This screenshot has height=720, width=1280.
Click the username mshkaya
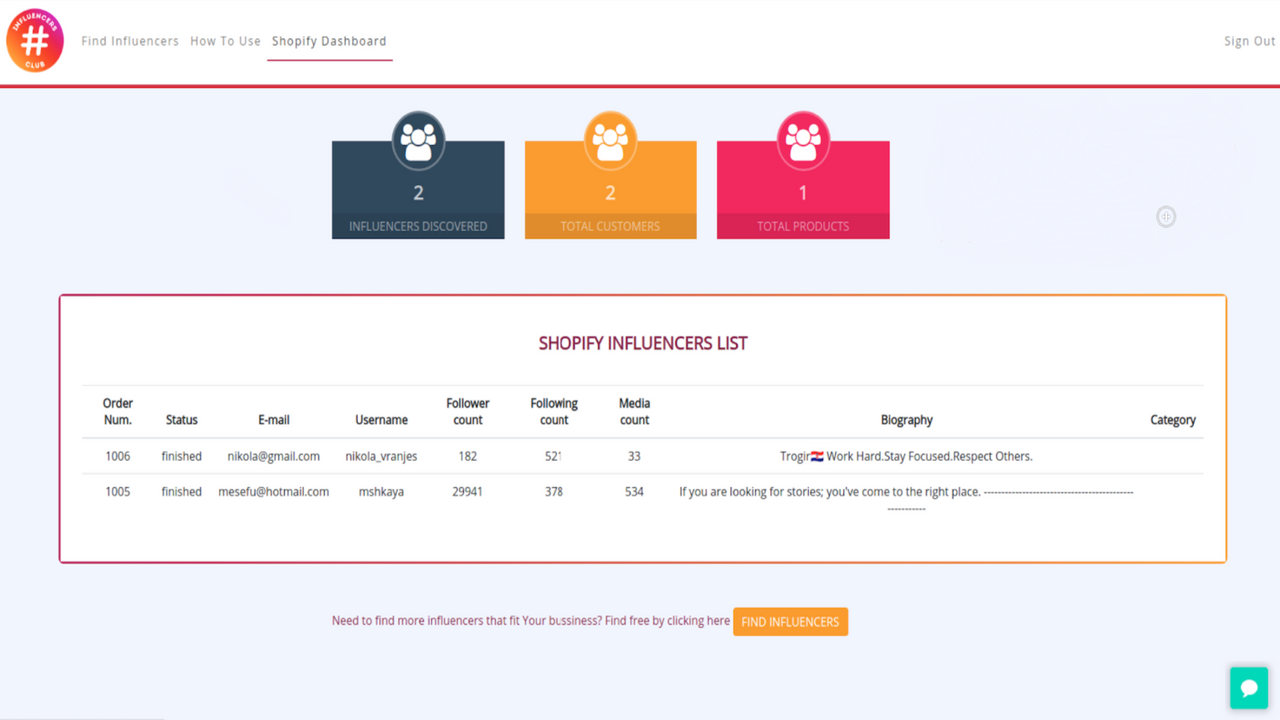(381, 492)
